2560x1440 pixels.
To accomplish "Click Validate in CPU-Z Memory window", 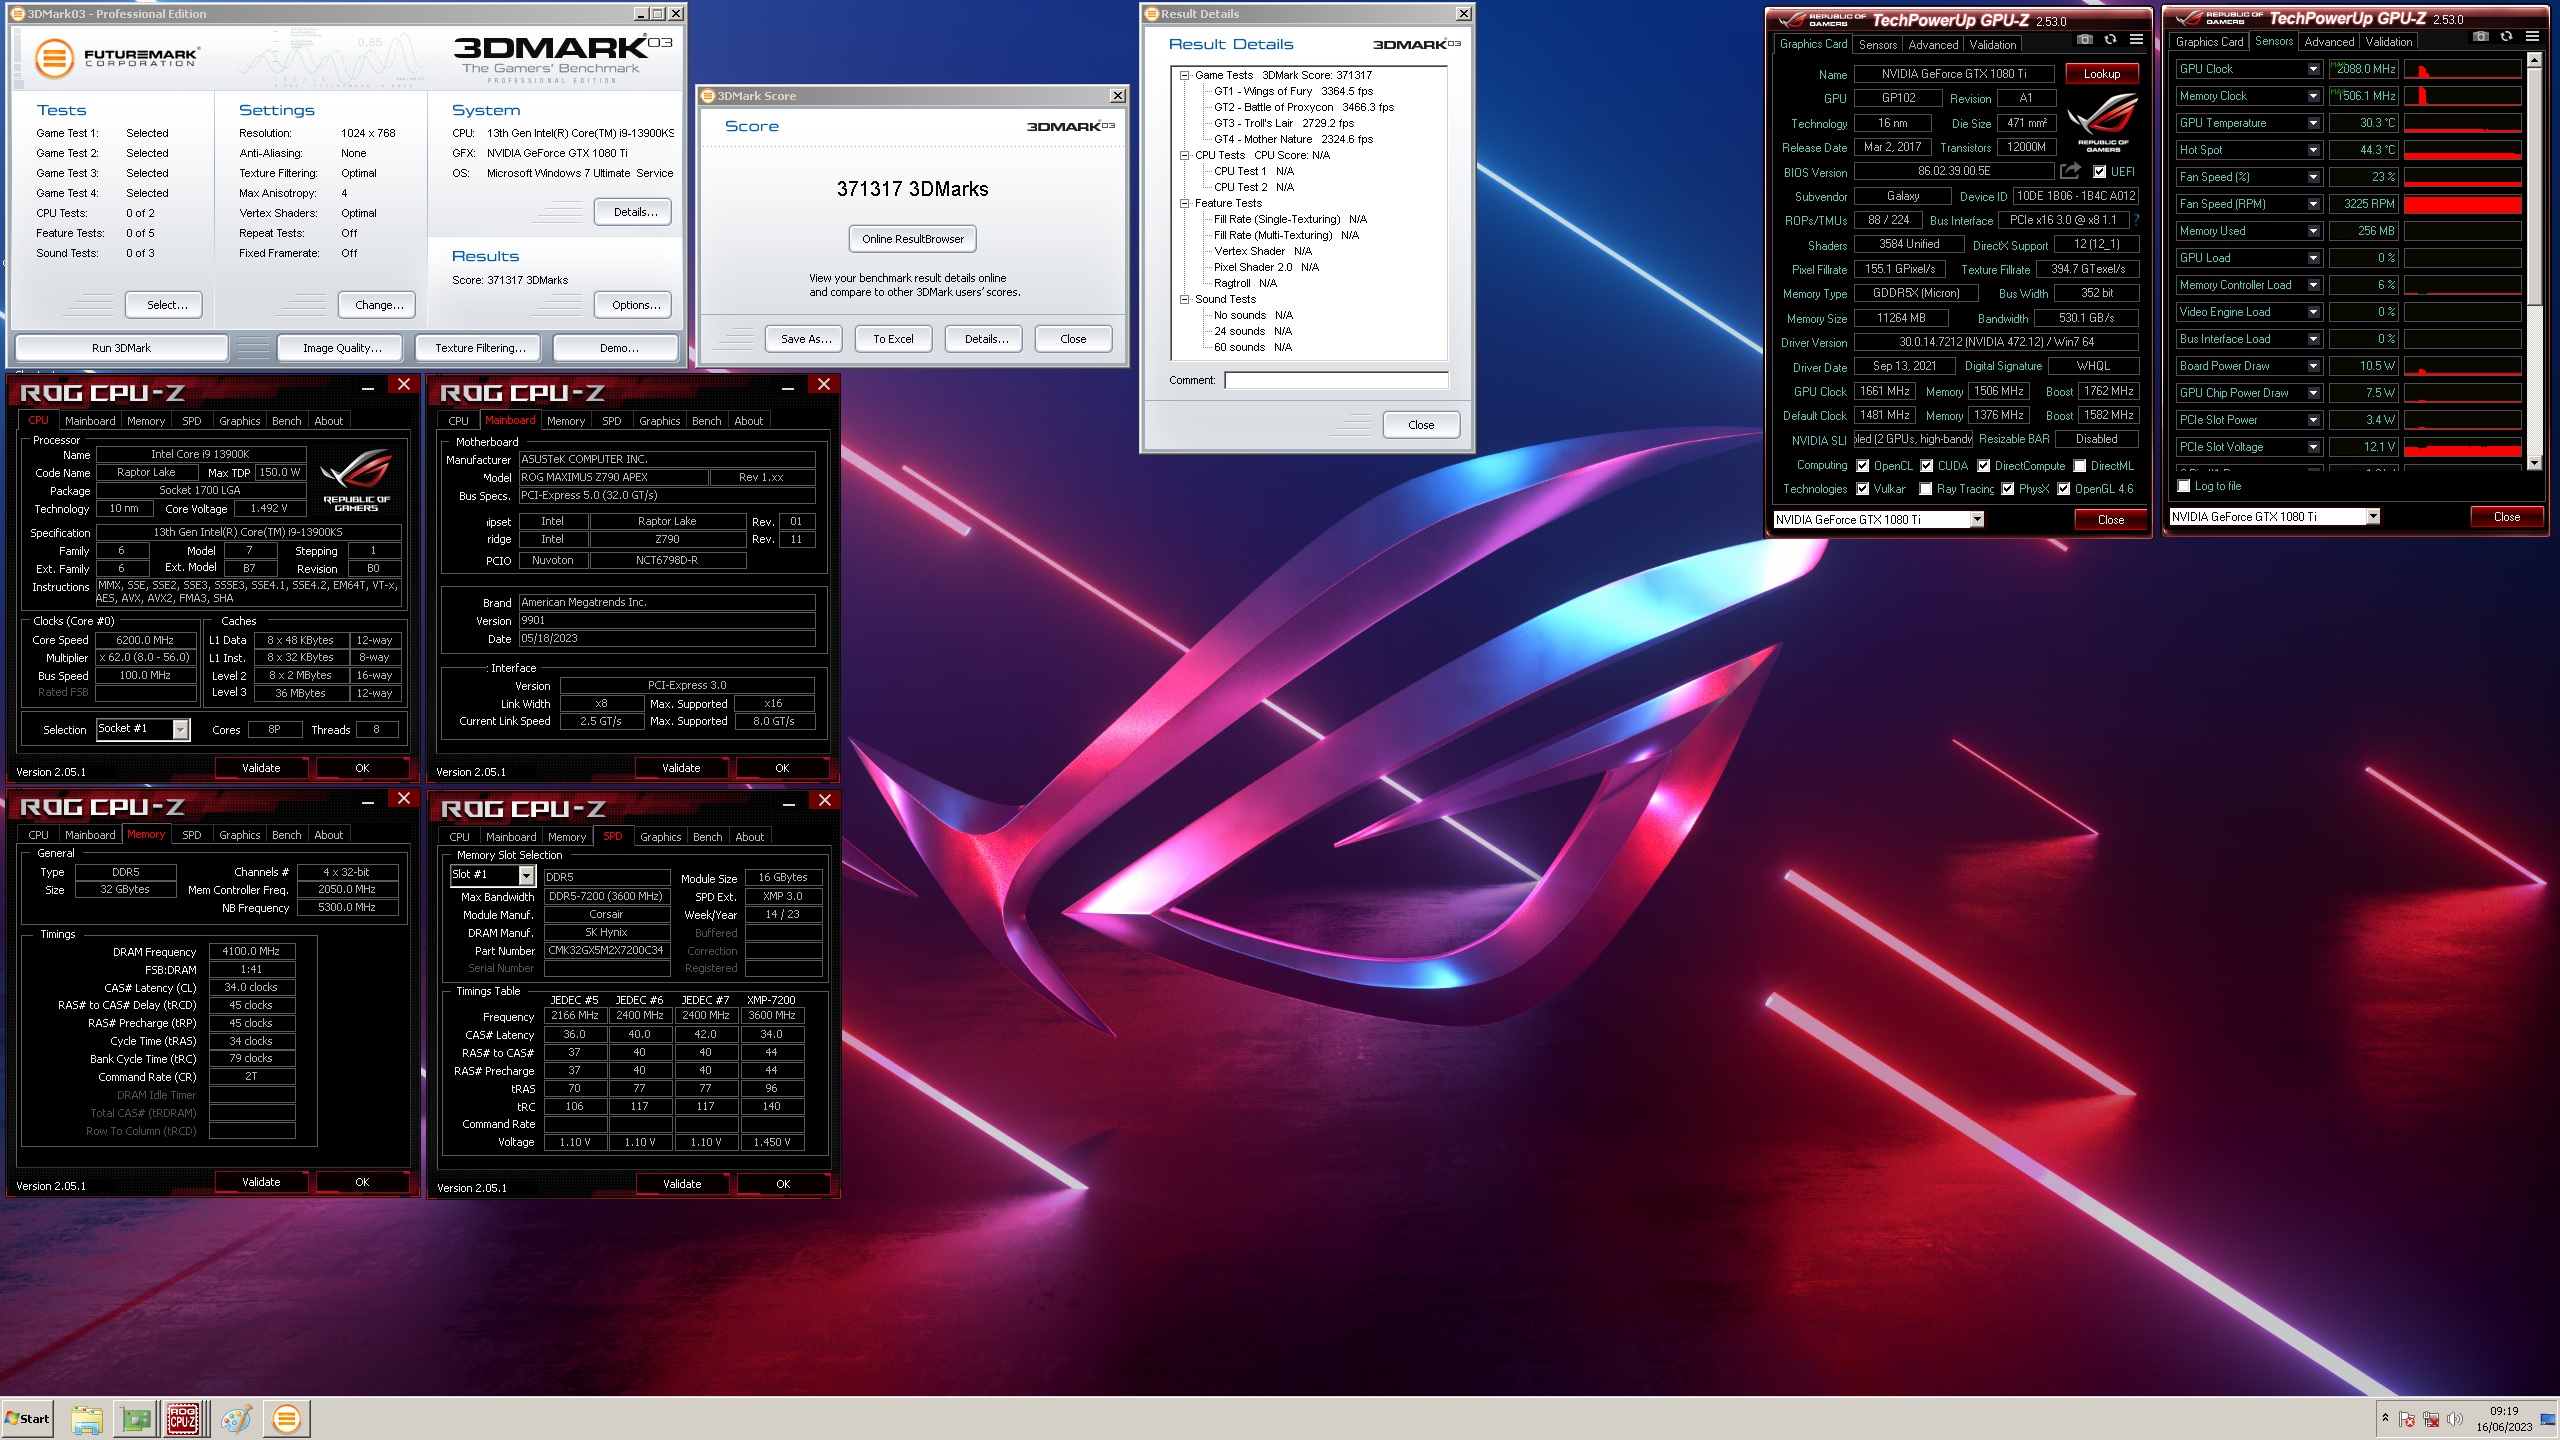I will 261,1182.
